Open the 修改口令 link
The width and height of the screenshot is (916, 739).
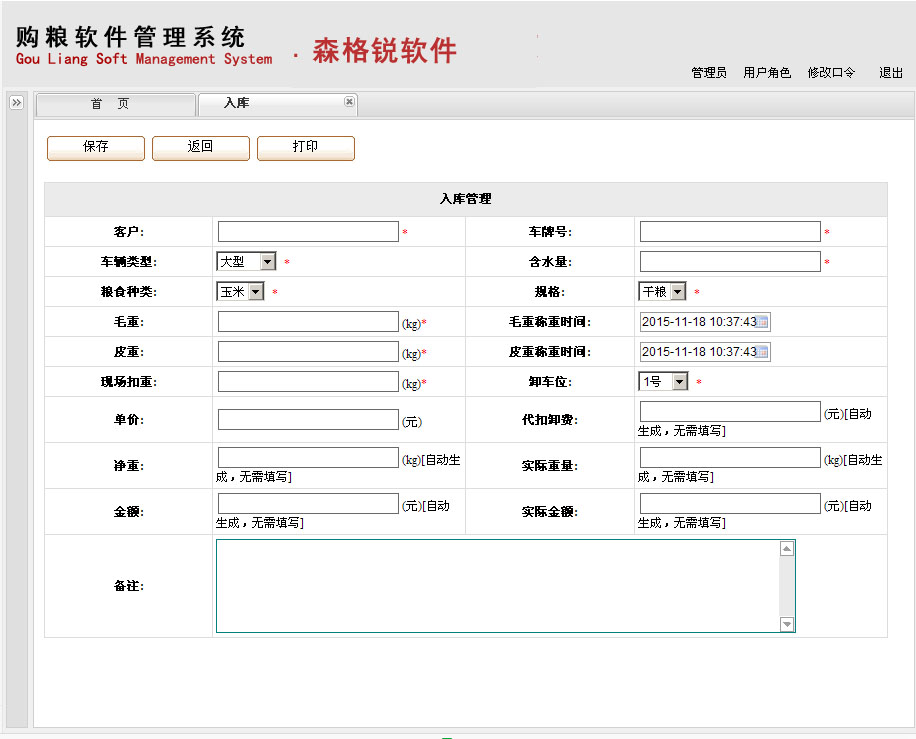click(831, 73)
